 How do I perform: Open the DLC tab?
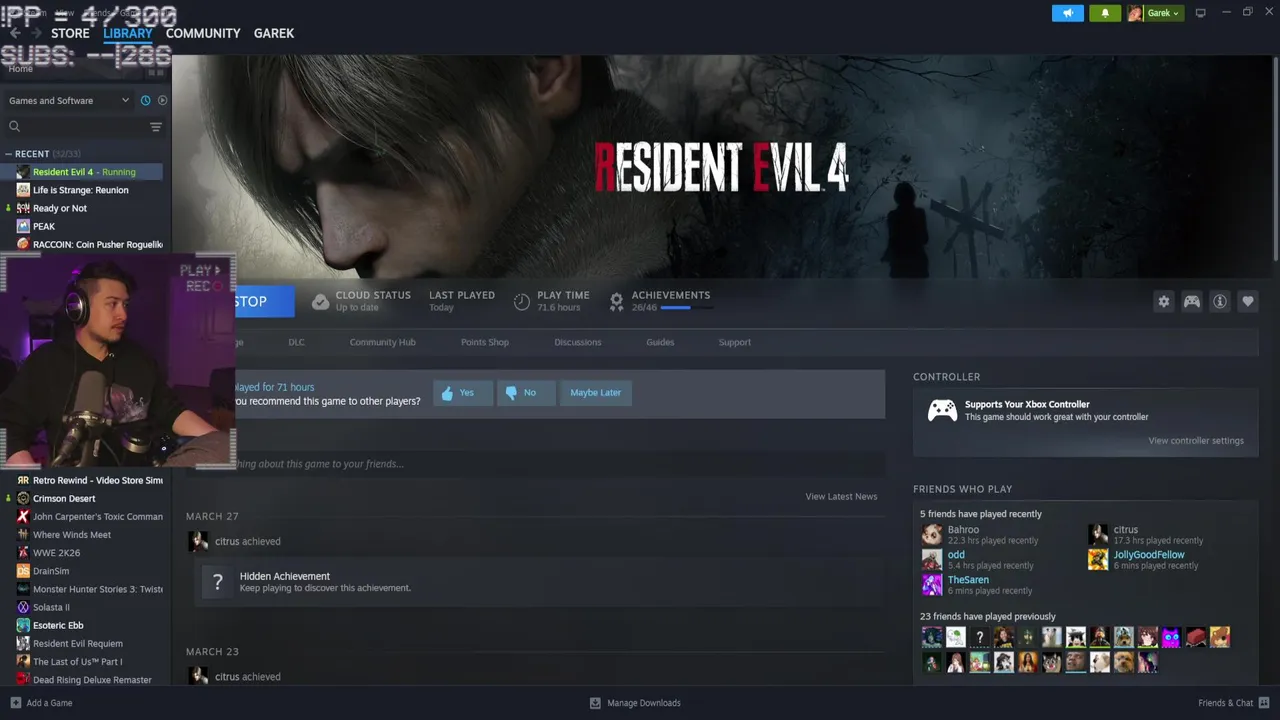click(x=296, y=342)
